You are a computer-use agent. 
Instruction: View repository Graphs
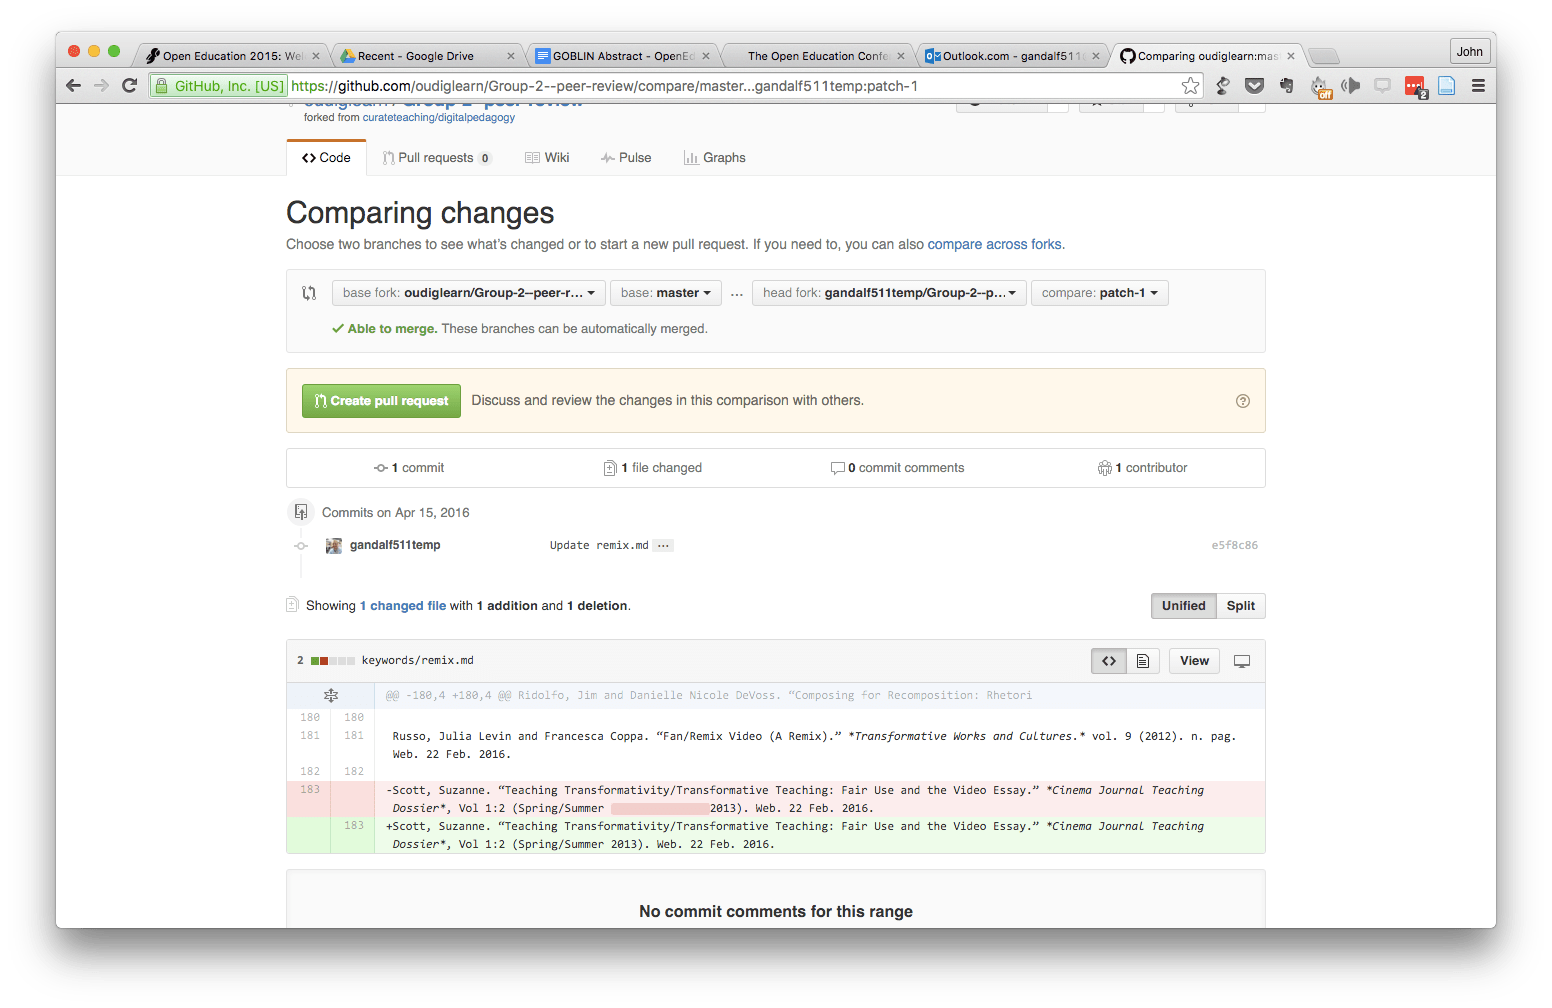[714, 157]
